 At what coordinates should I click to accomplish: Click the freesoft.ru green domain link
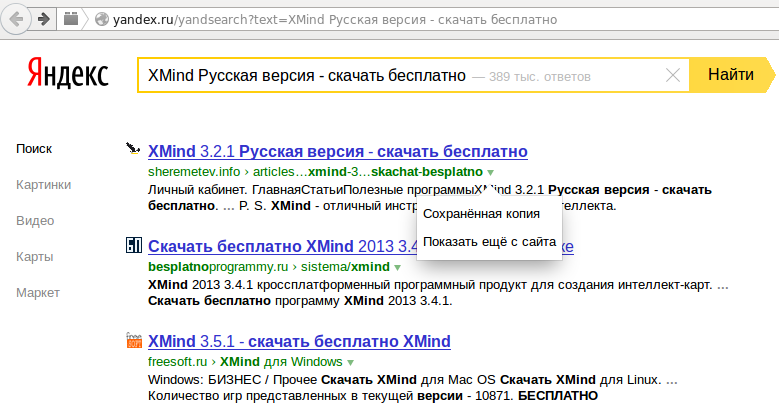(x=177, y=361)
